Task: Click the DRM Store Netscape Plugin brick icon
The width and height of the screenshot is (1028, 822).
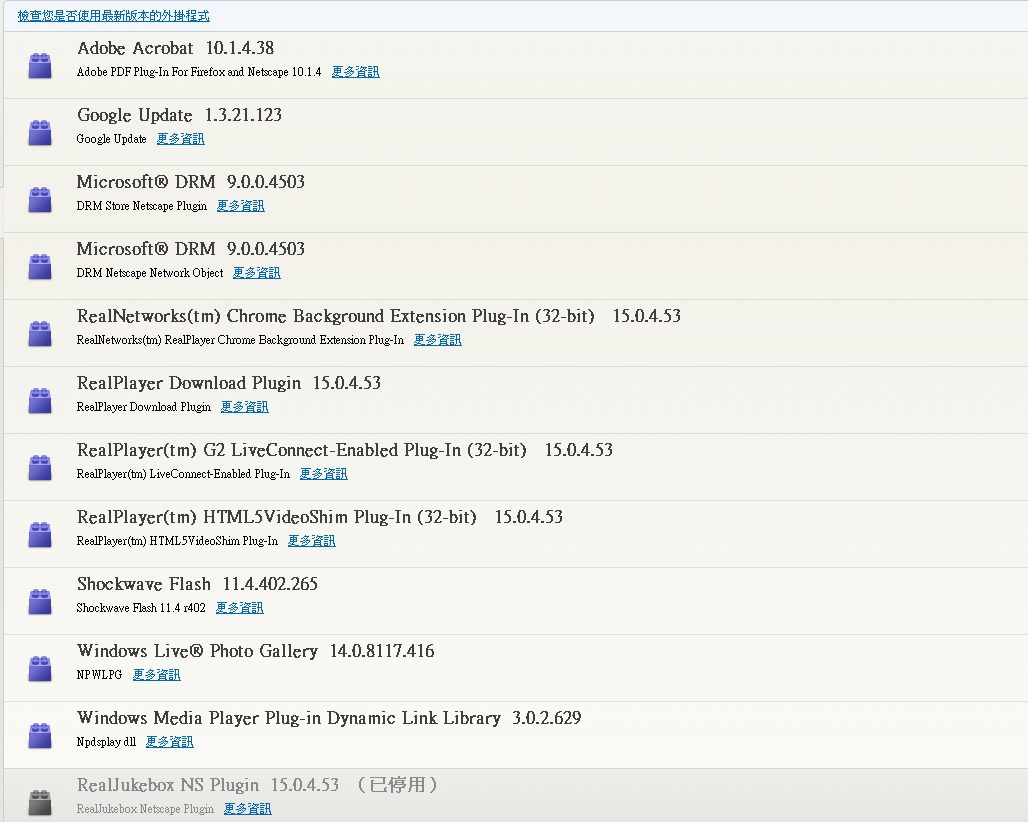Action: [x=40, y=200]
